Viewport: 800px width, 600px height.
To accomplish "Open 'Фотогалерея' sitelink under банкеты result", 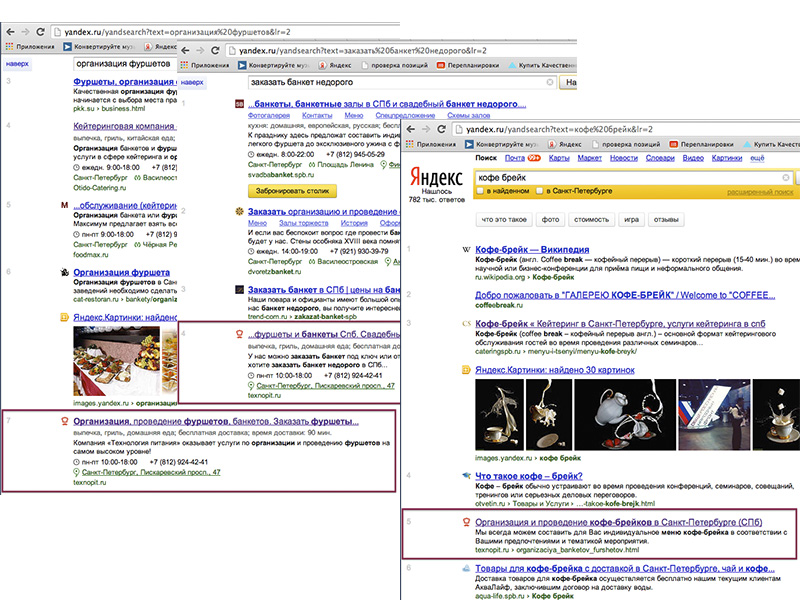I will [x=269, y=115].
